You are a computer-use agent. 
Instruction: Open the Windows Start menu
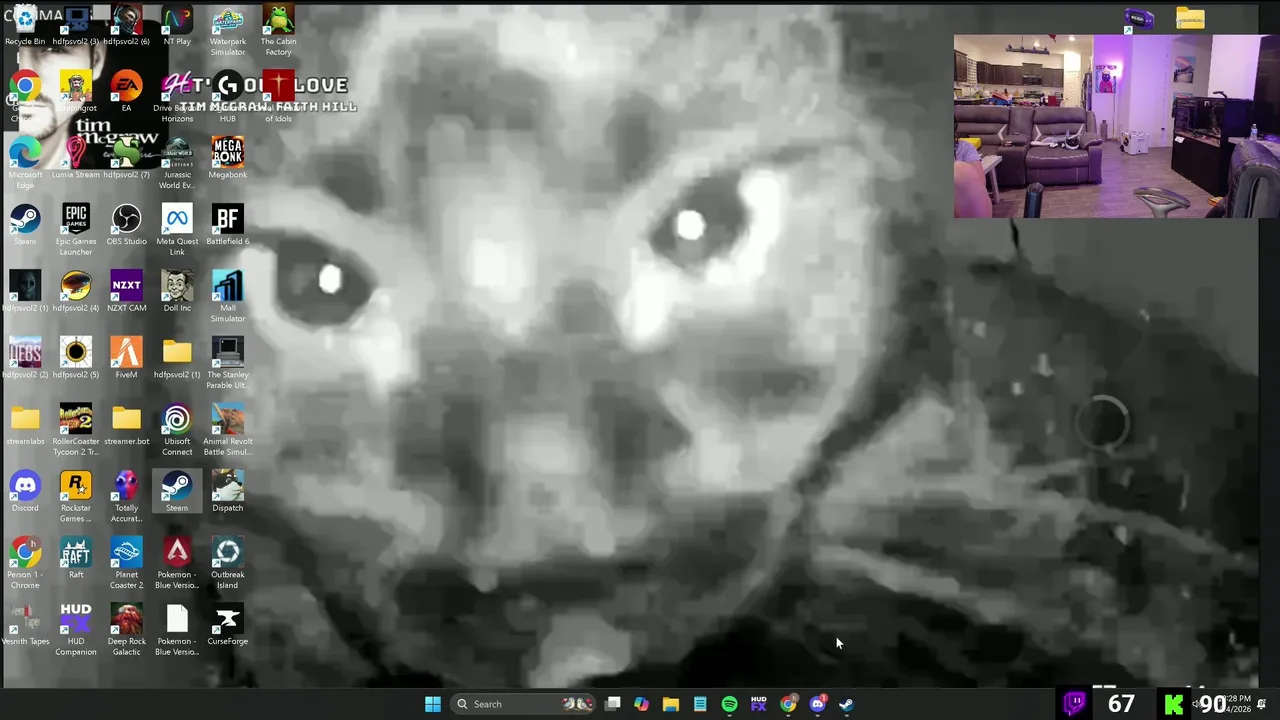coord(433,704)
